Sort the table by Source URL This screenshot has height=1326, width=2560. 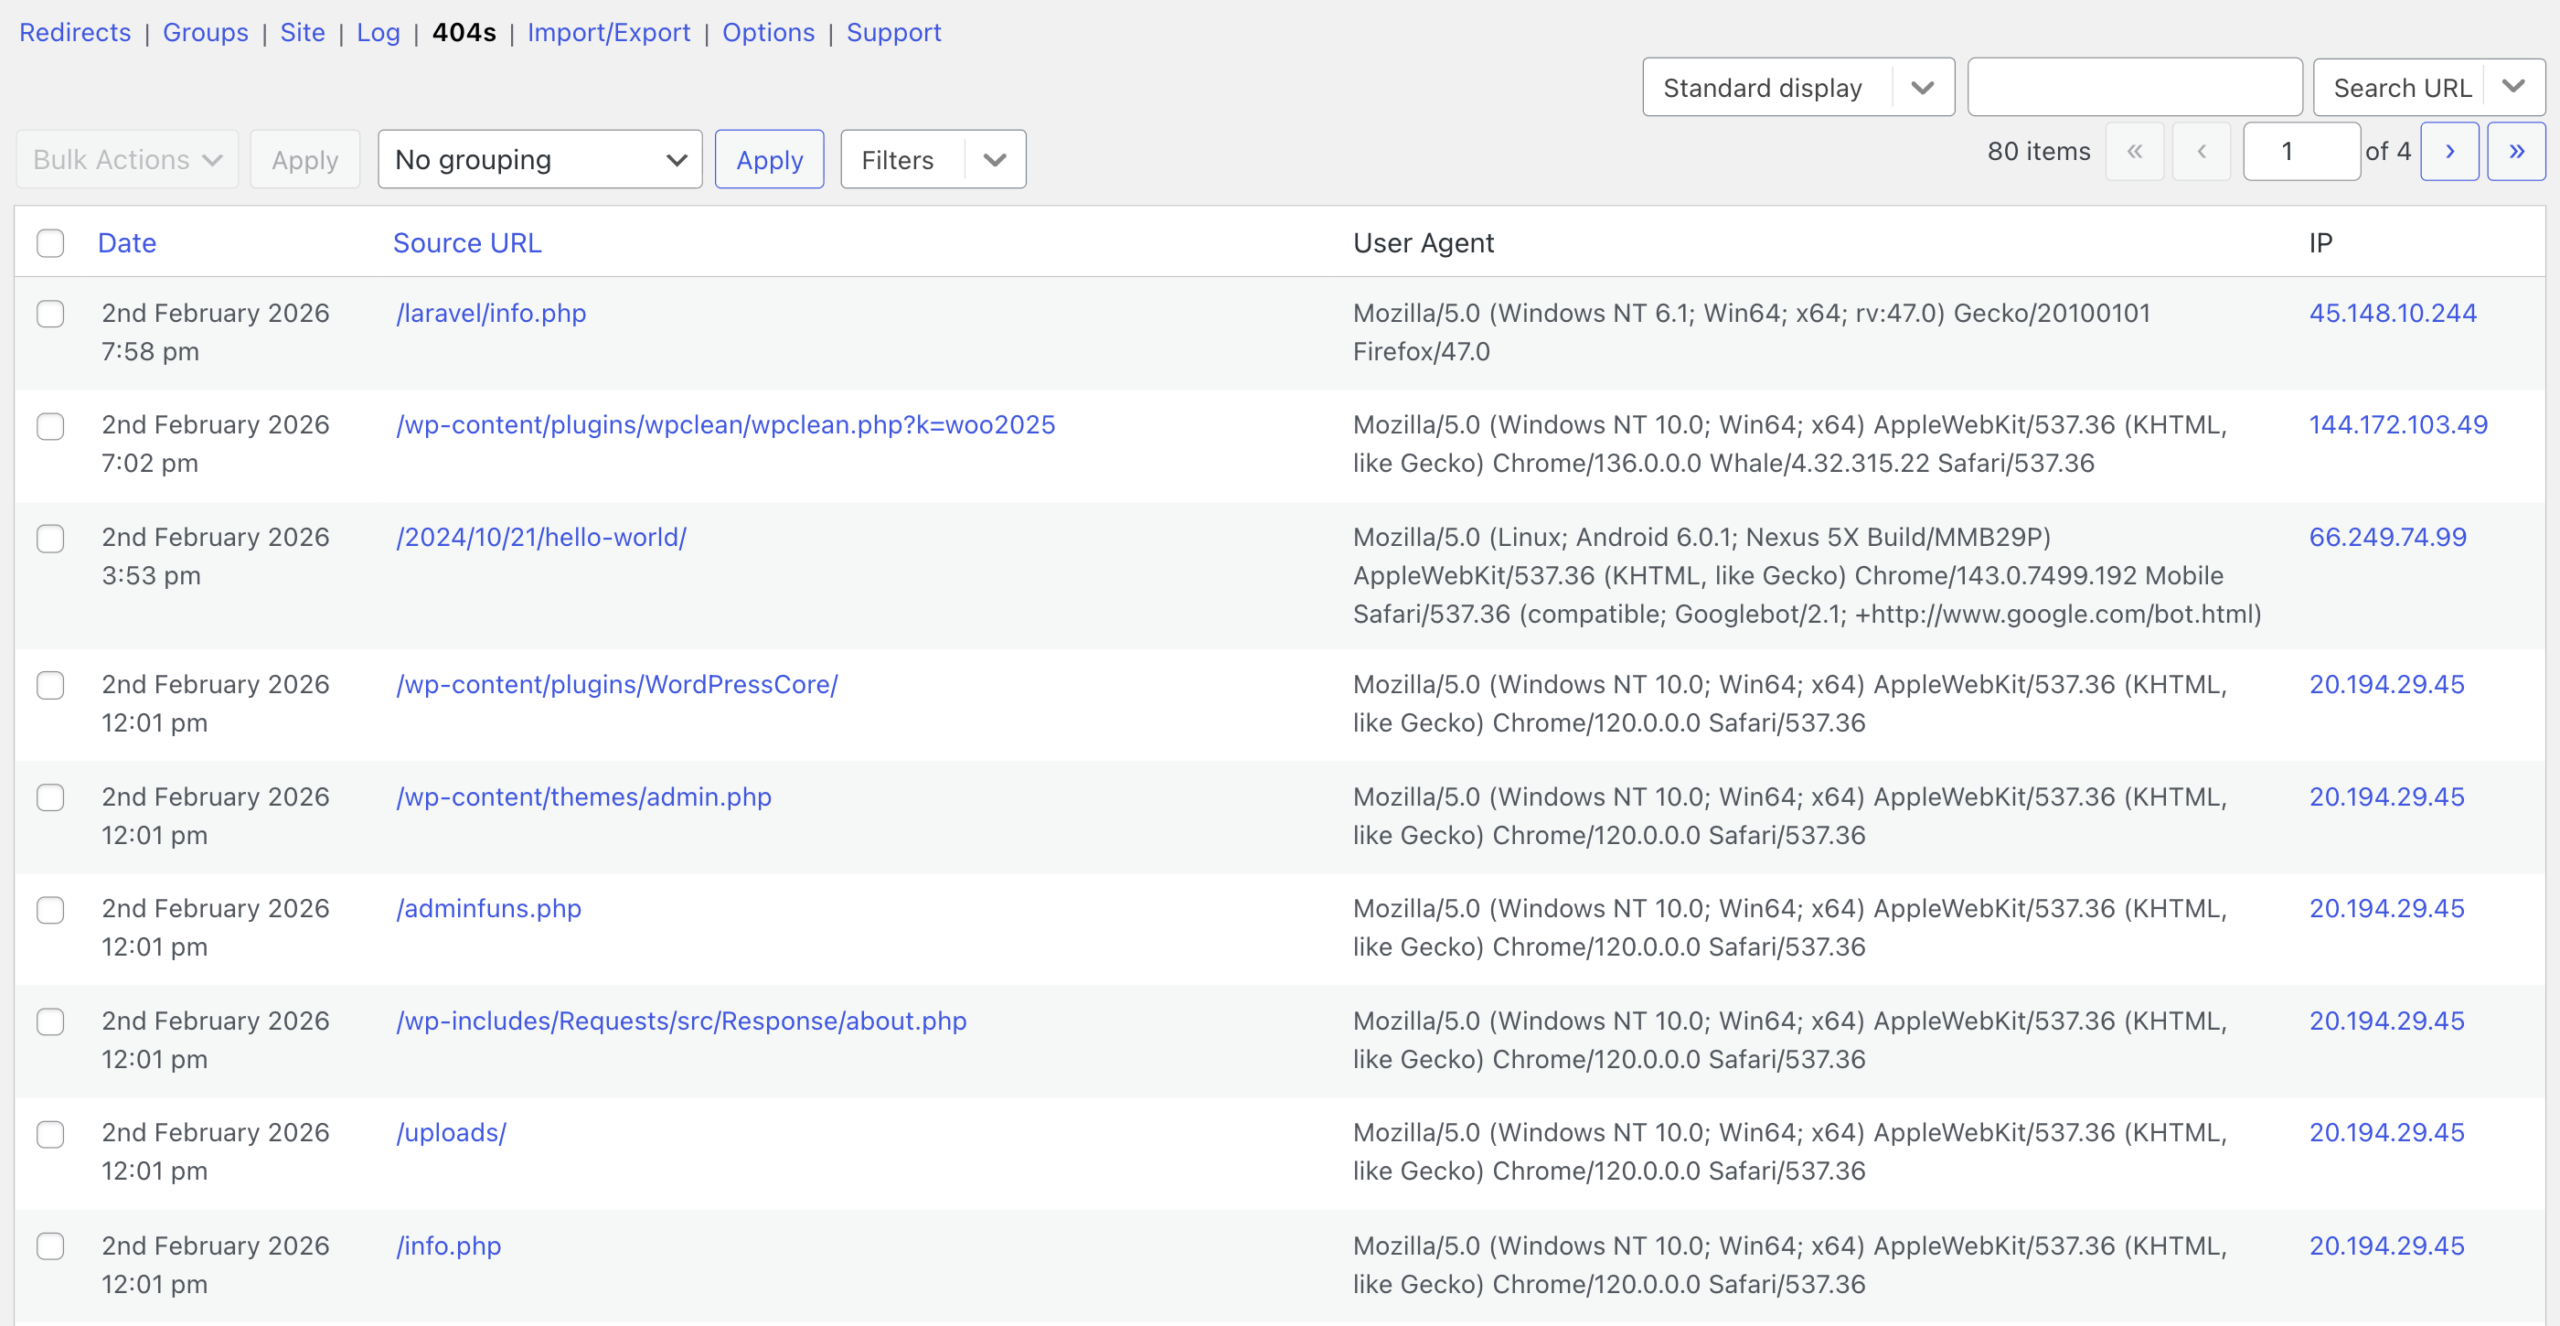point(467,243)
